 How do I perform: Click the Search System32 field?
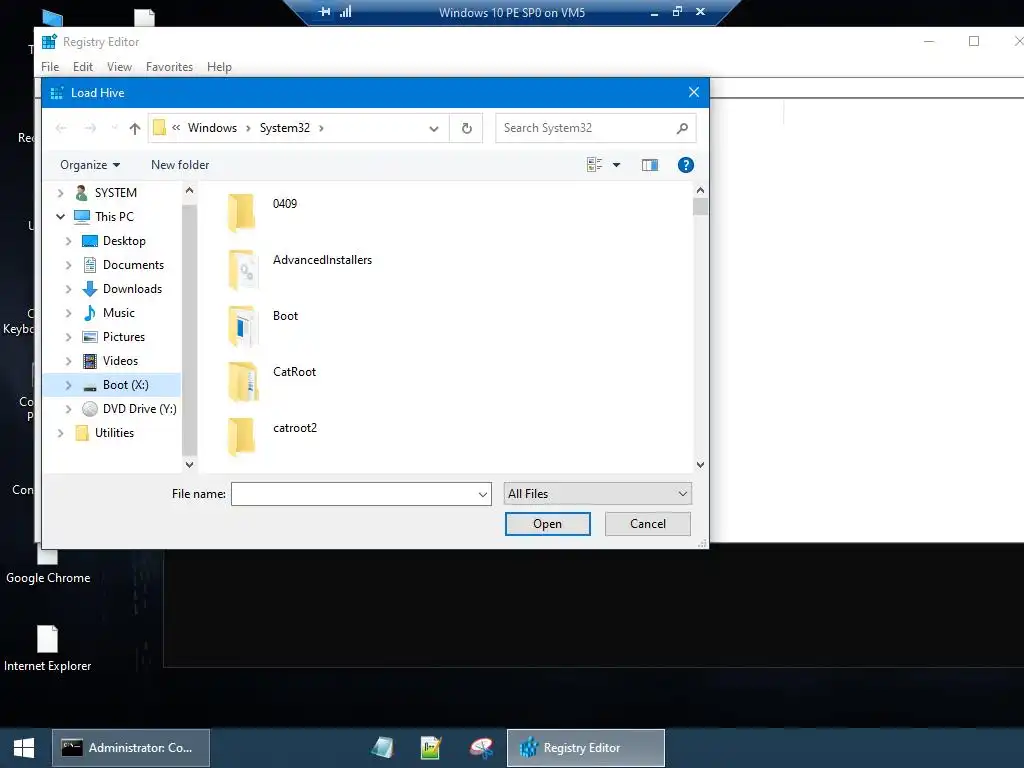pyautogui.click(x=595, y=128)
